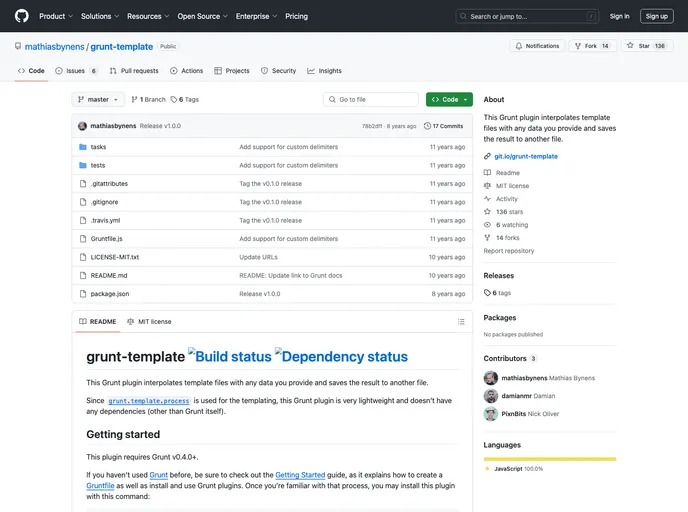The image size is (688, 512).
Task: Click mathiasbynens contributor avatar
Action: point(491,378)
